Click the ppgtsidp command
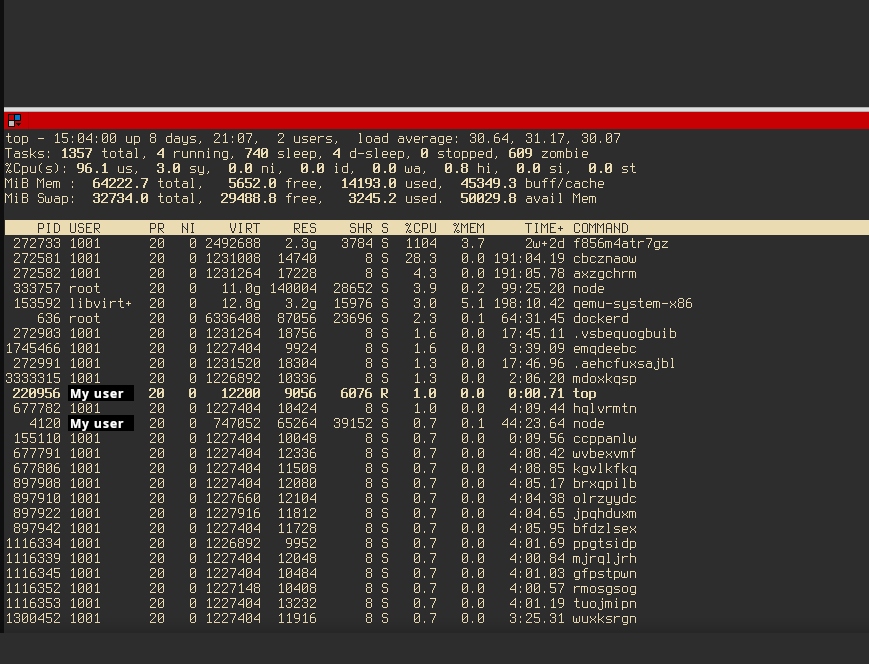The width and height of the screenshot is (869, 664). [605, 543]
